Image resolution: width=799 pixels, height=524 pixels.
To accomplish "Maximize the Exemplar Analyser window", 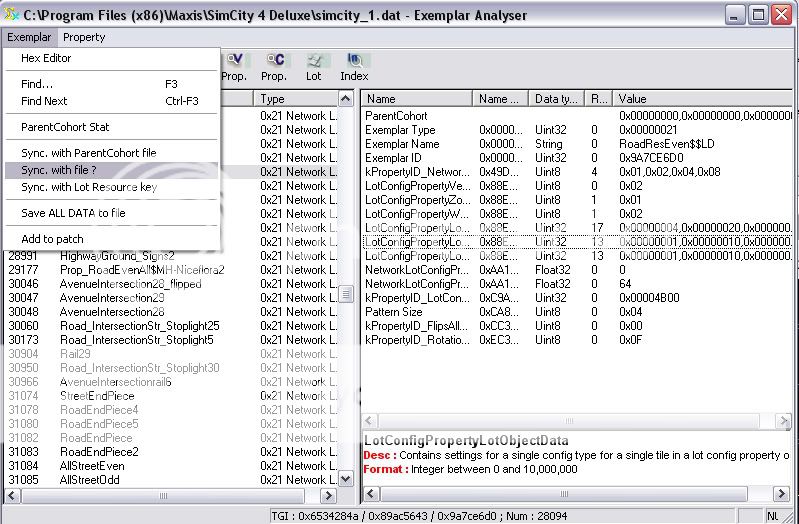I will click(x=758, y=14).
